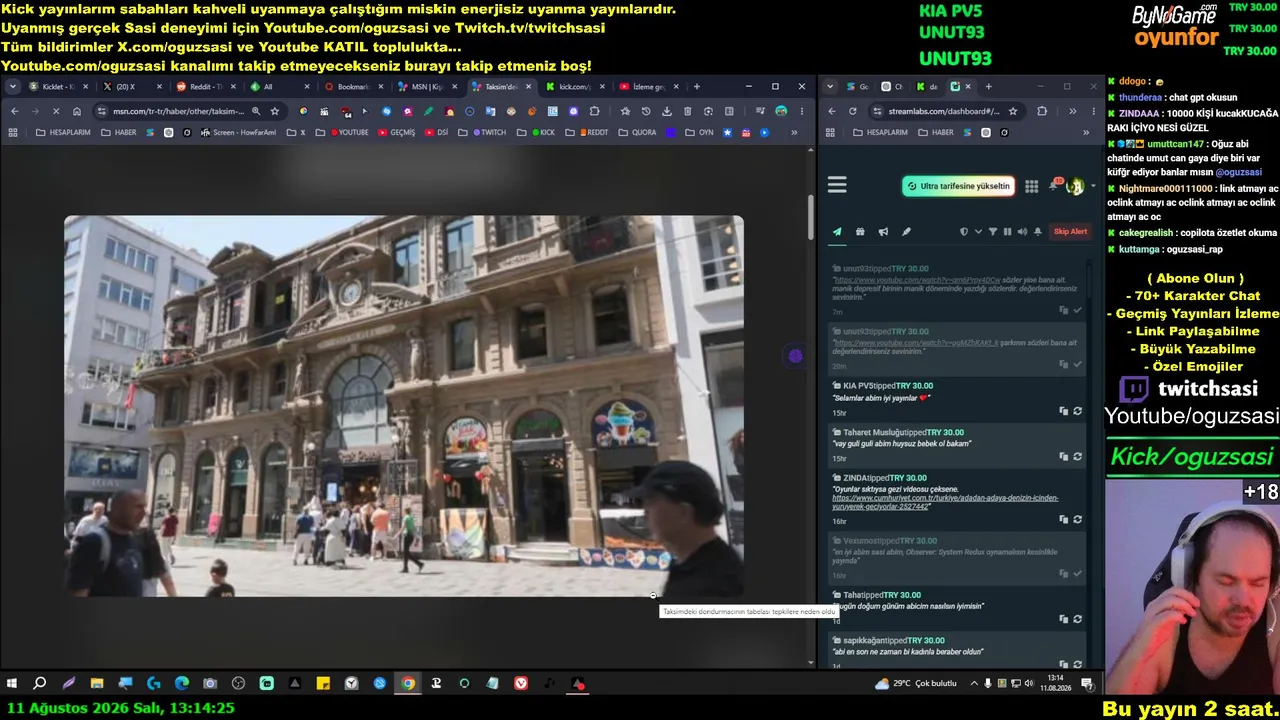This screenshot has height=720, width=1280.
Task: Open the gift icon tab
Action: pyautogui.click(x=860, y=232)
